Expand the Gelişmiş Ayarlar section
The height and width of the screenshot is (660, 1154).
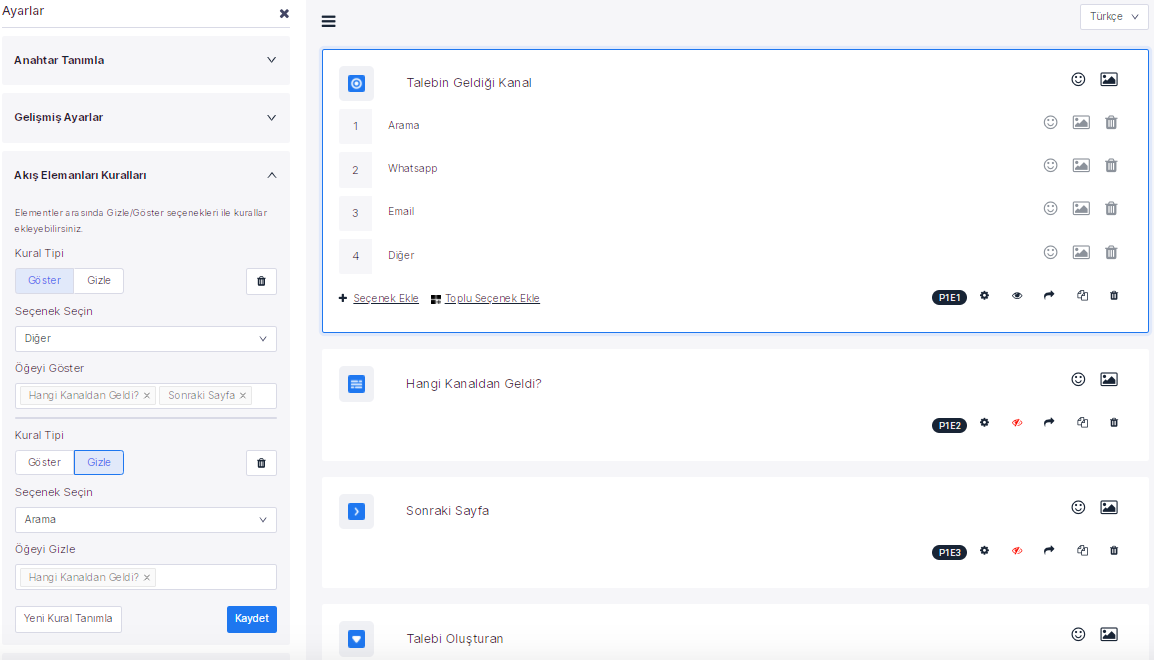pos(145,118)
